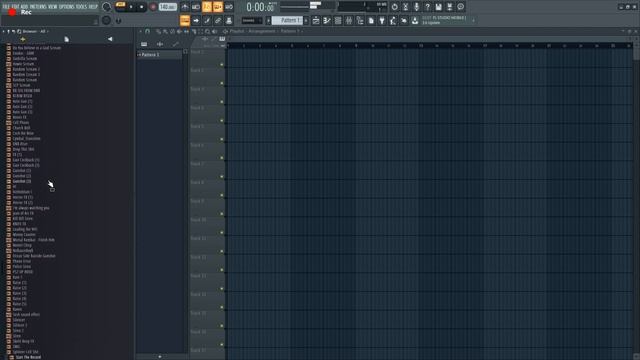Click the one-click audio recording microphone icon
The width and height of the screenshot is (640, 360).
416,7
